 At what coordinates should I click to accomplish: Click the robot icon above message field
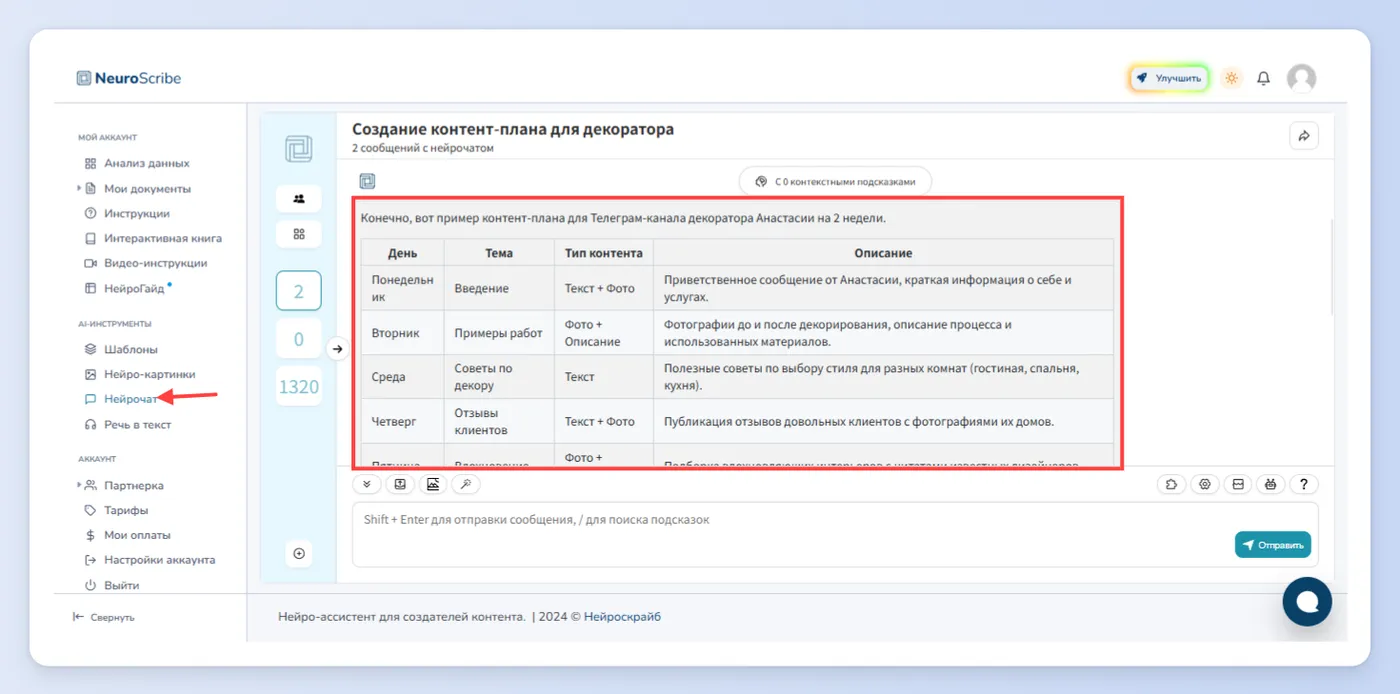coord(1270,484)
